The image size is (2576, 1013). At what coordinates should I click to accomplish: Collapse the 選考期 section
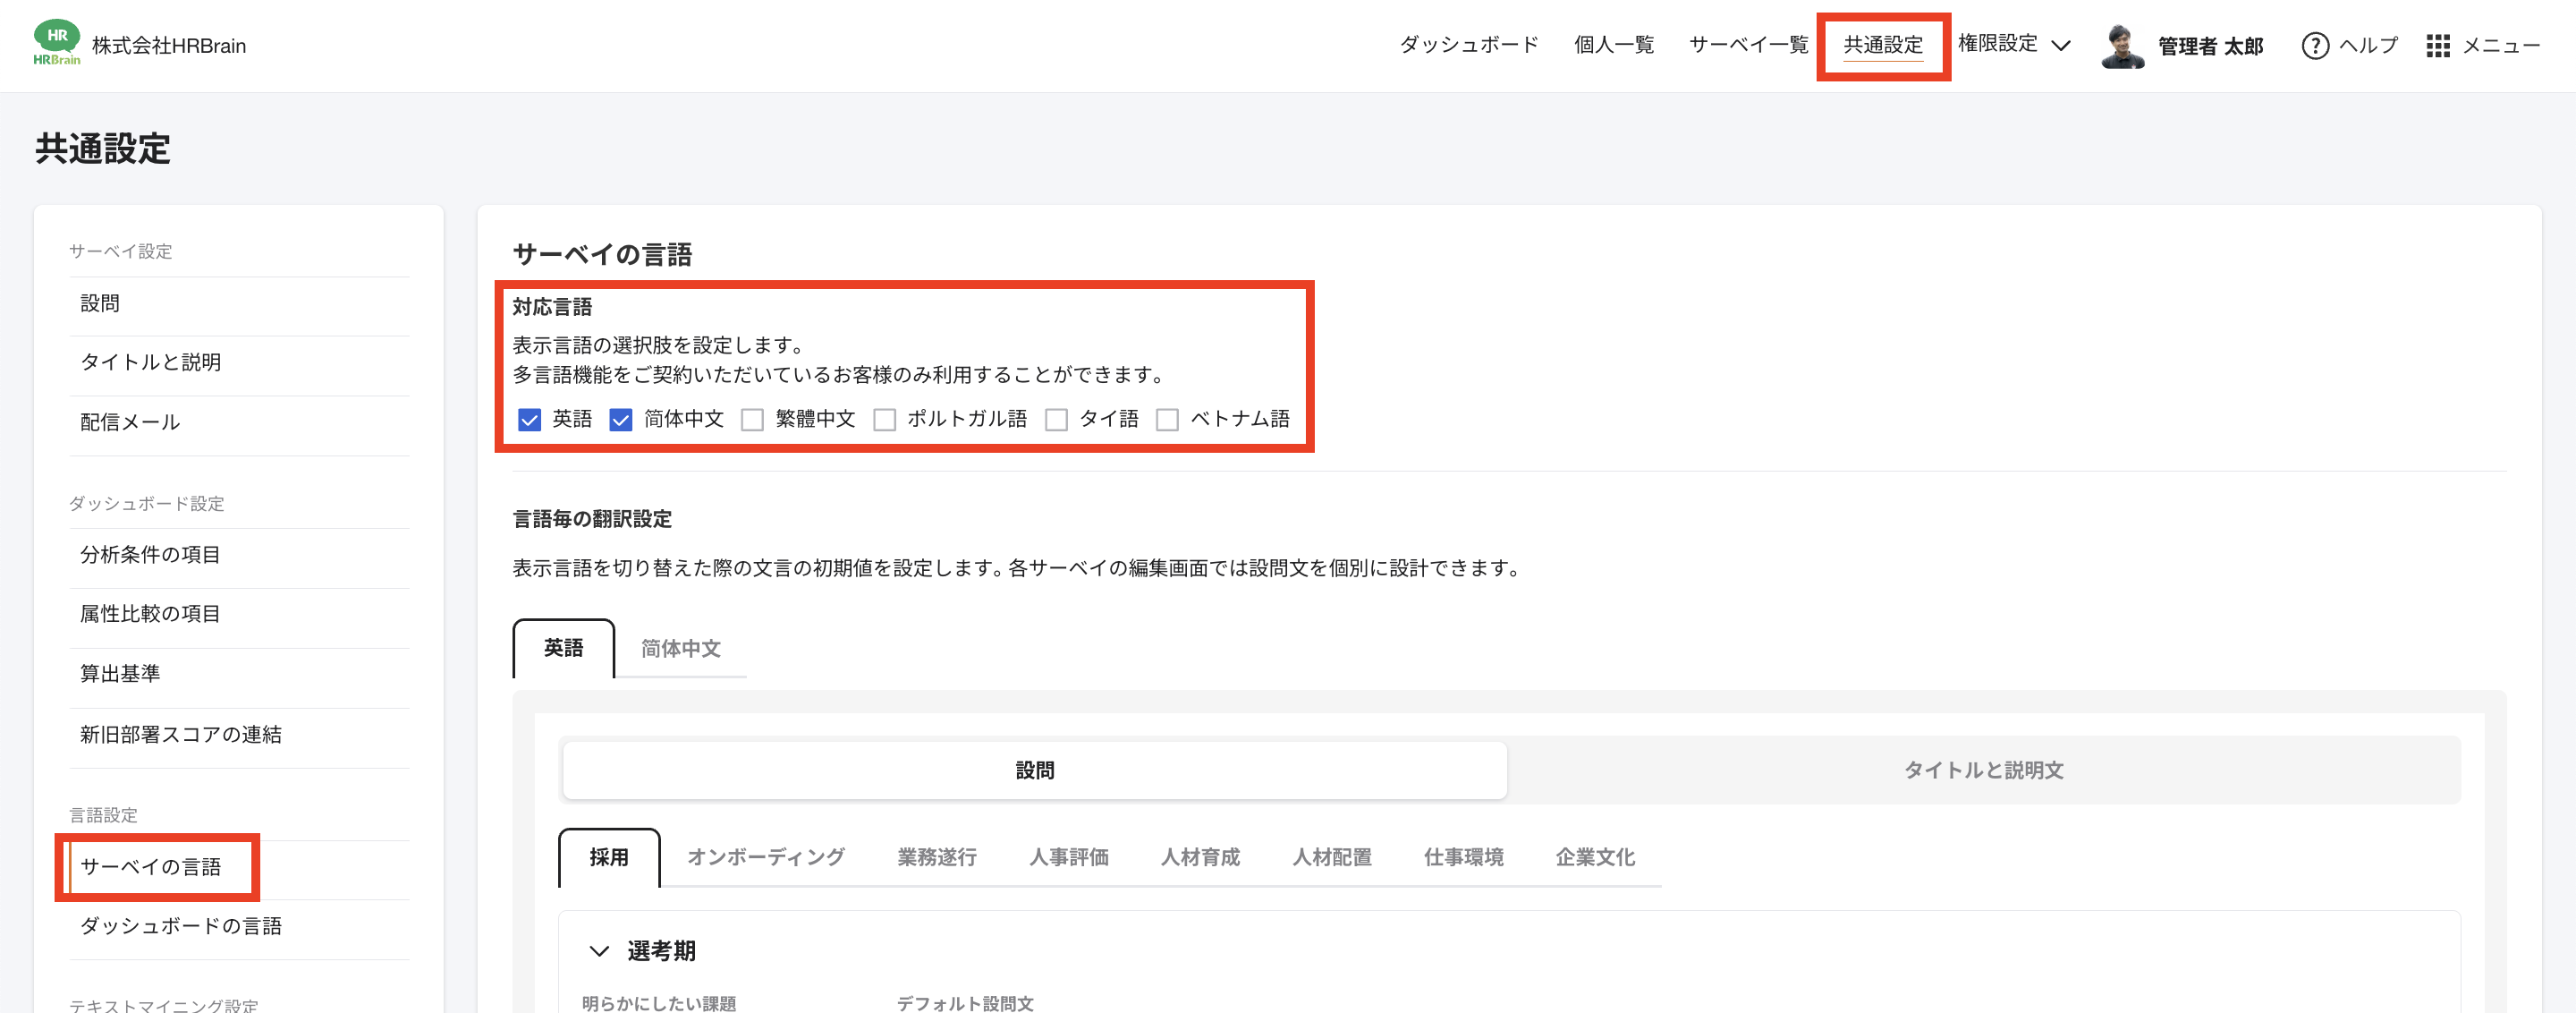[x=597, y=950]
